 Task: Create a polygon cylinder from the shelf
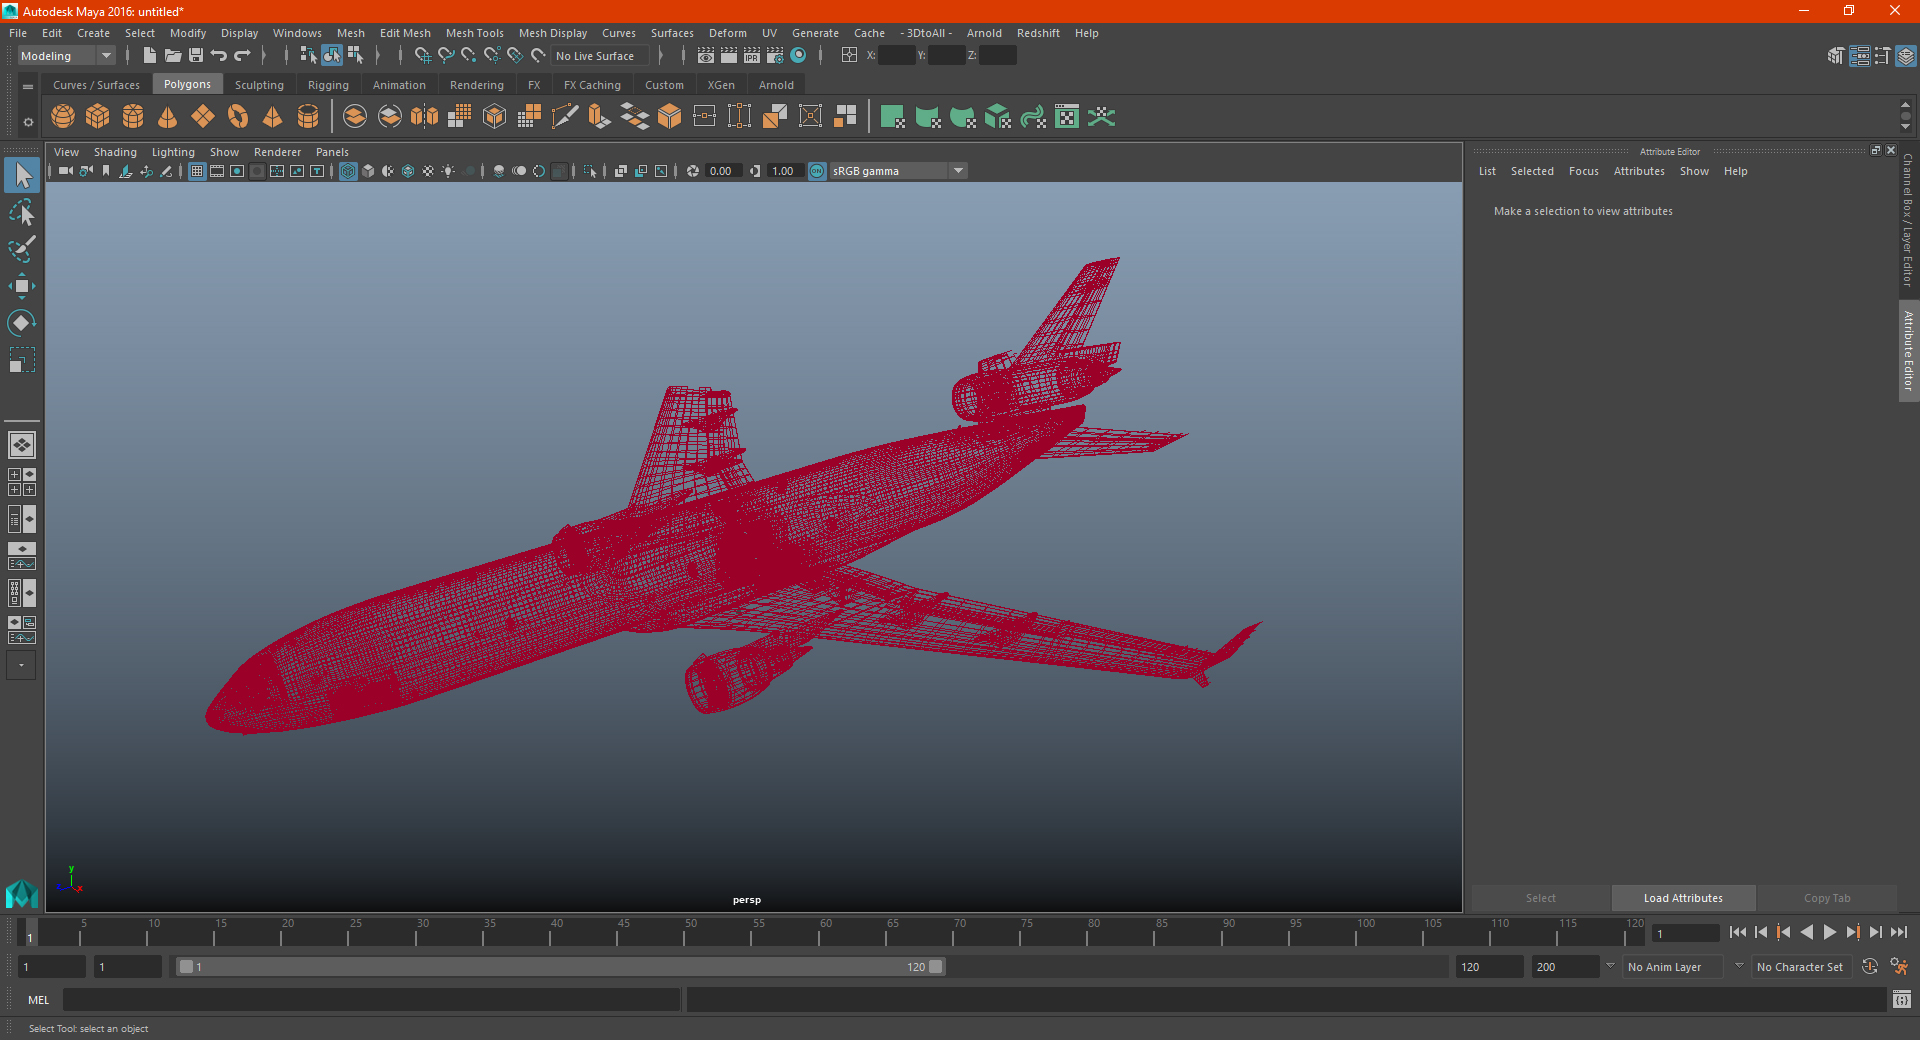click(133, 117)
